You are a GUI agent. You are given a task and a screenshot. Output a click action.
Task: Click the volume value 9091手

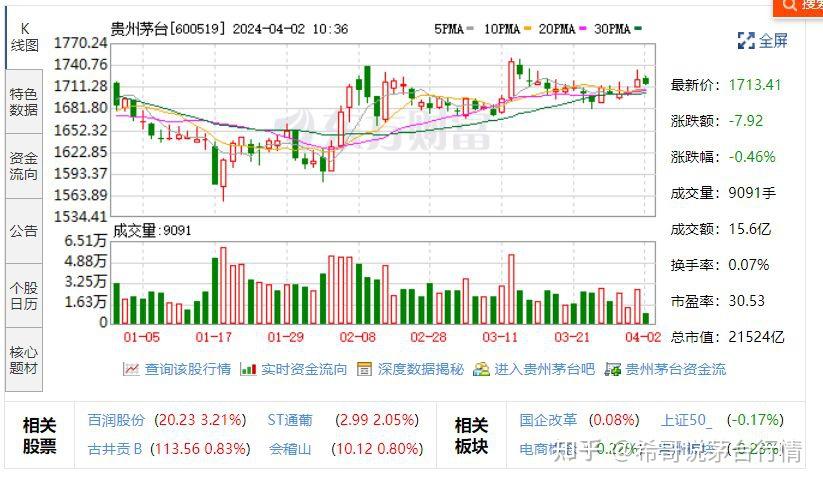tap(752, 193)
